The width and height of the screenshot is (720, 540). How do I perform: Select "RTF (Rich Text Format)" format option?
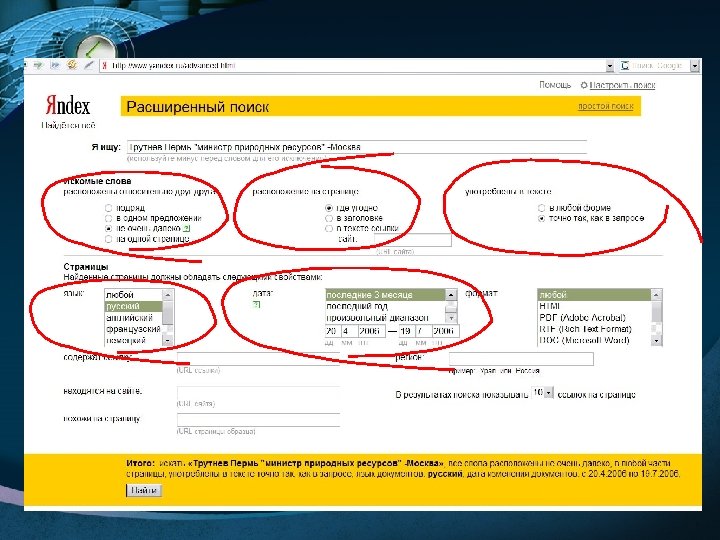click(595, 329)
